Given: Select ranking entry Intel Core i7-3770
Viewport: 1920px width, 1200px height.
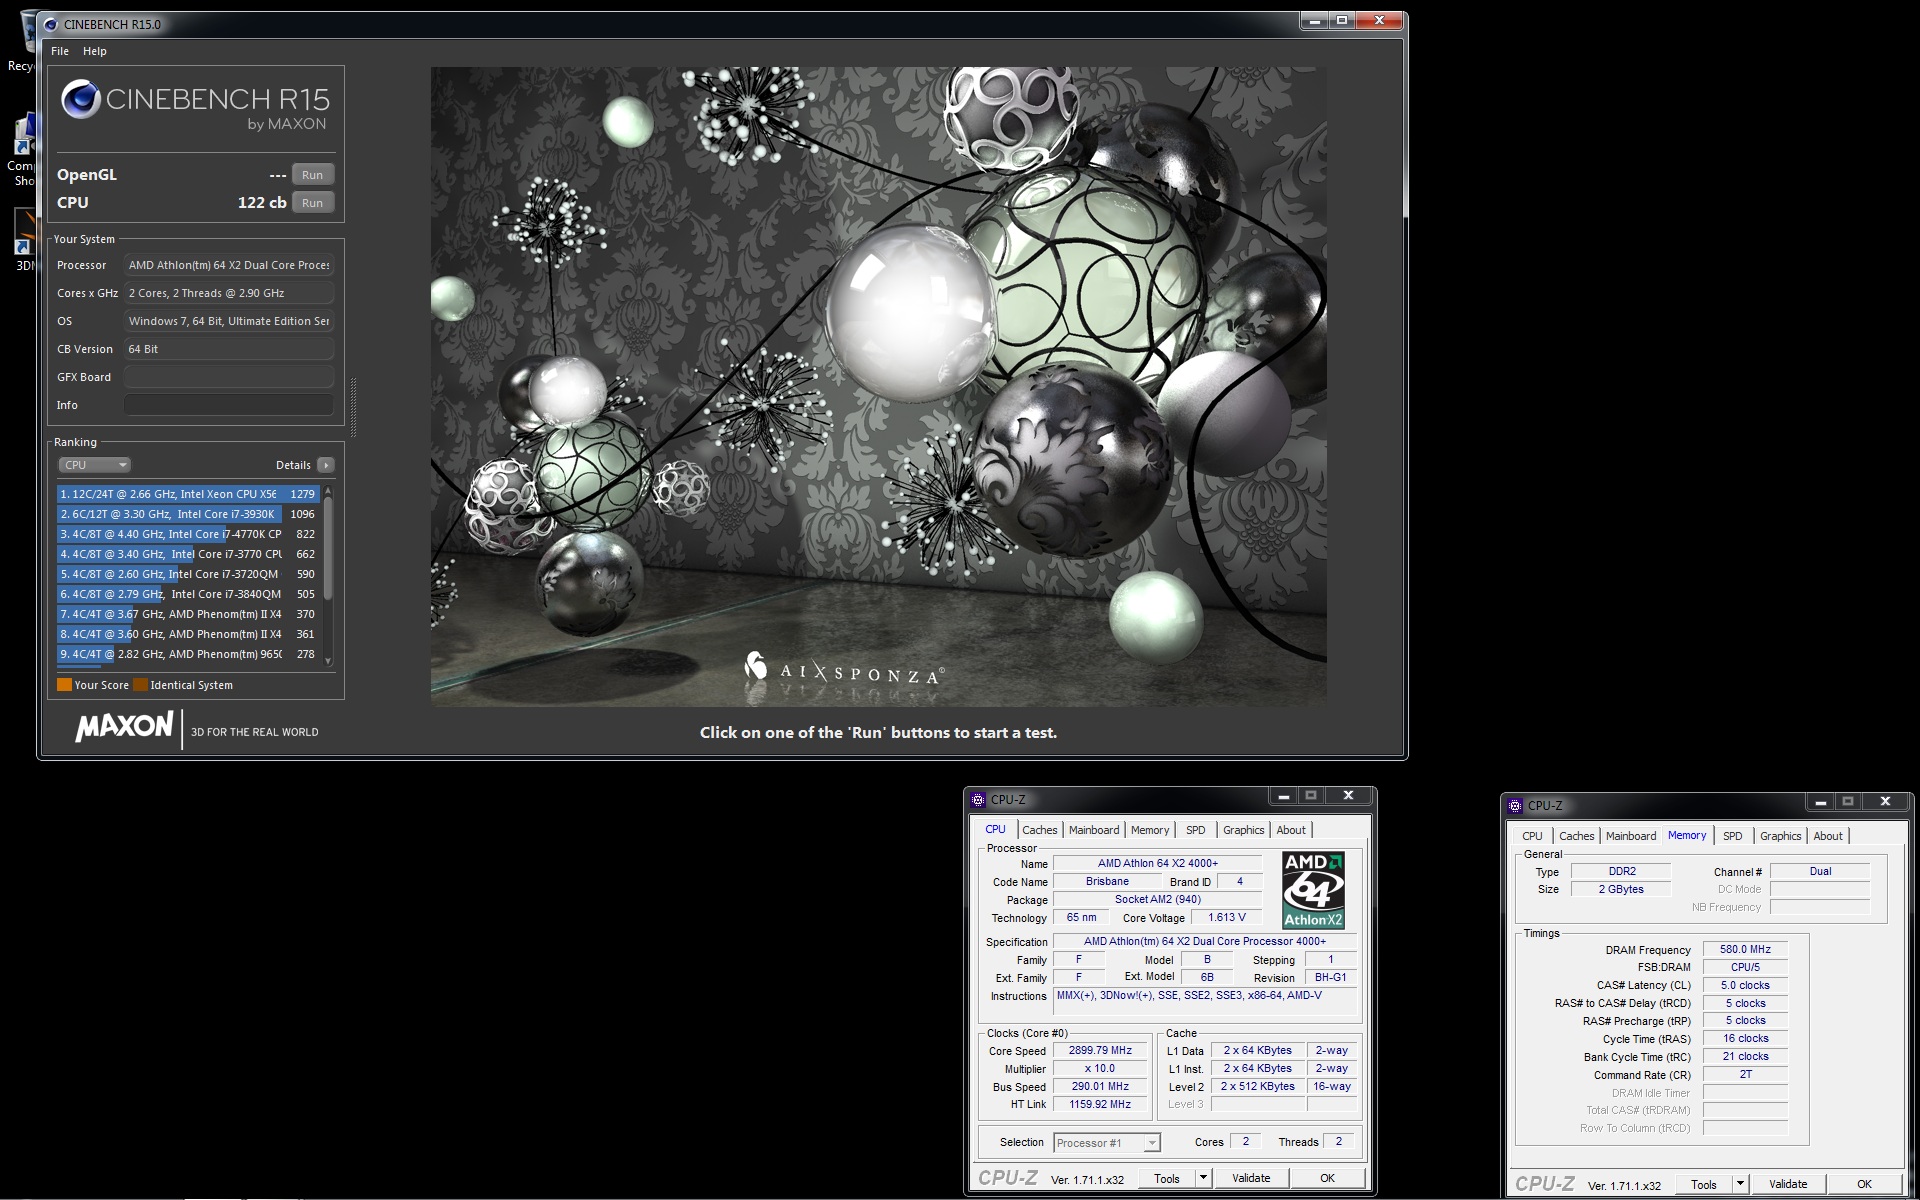Looking at the screenshot, I should 188,554.
